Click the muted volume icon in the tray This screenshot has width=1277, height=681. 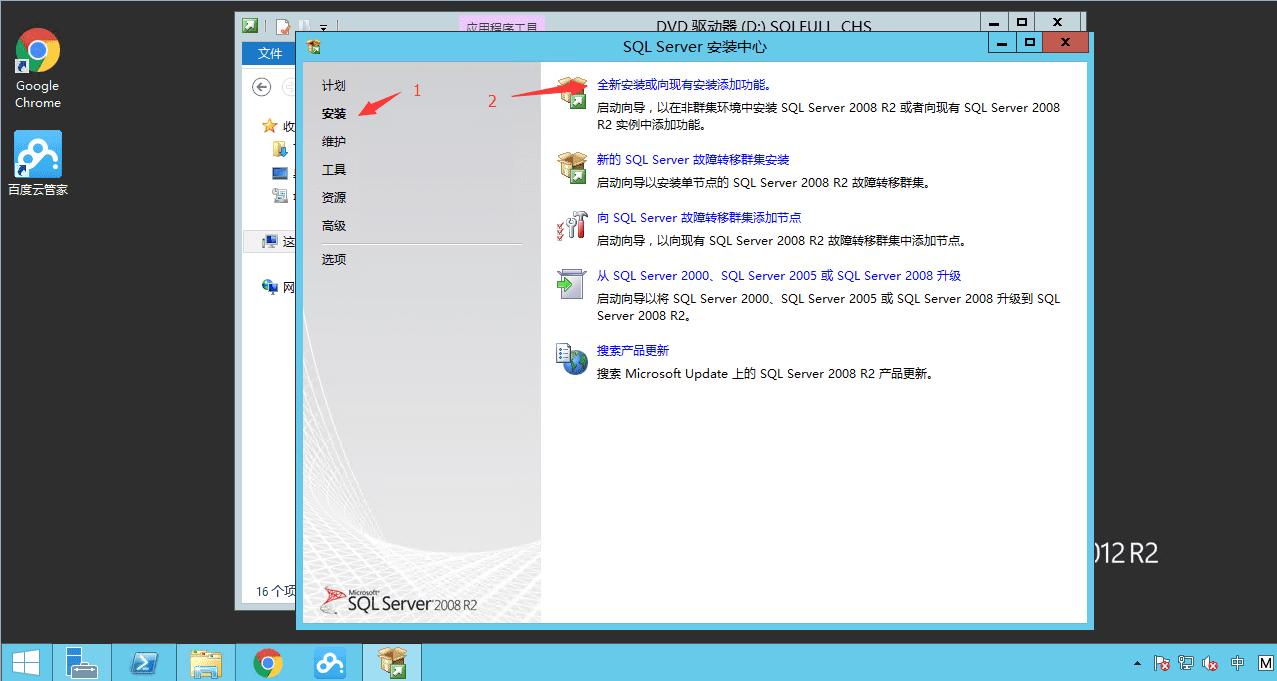(x=1209, y=663)
